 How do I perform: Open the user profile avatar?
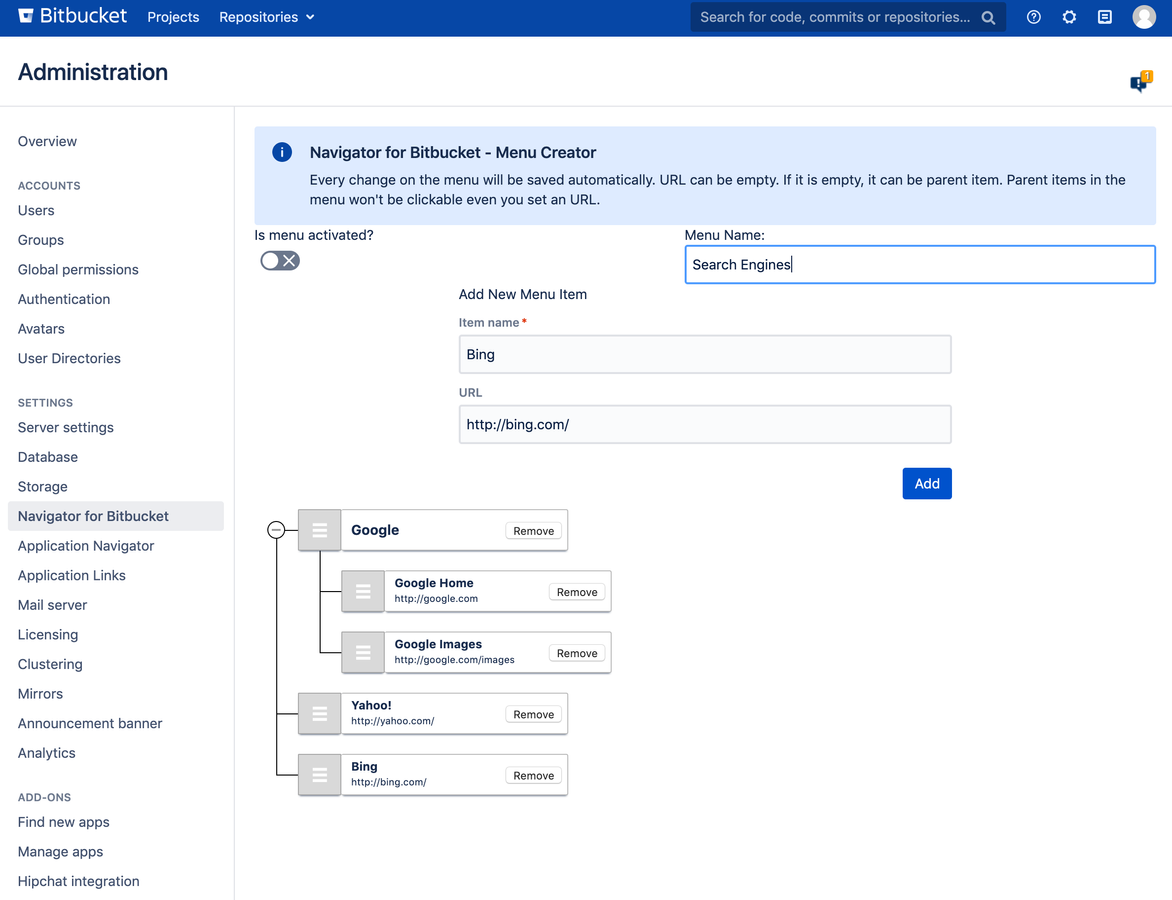point(1144,16)
